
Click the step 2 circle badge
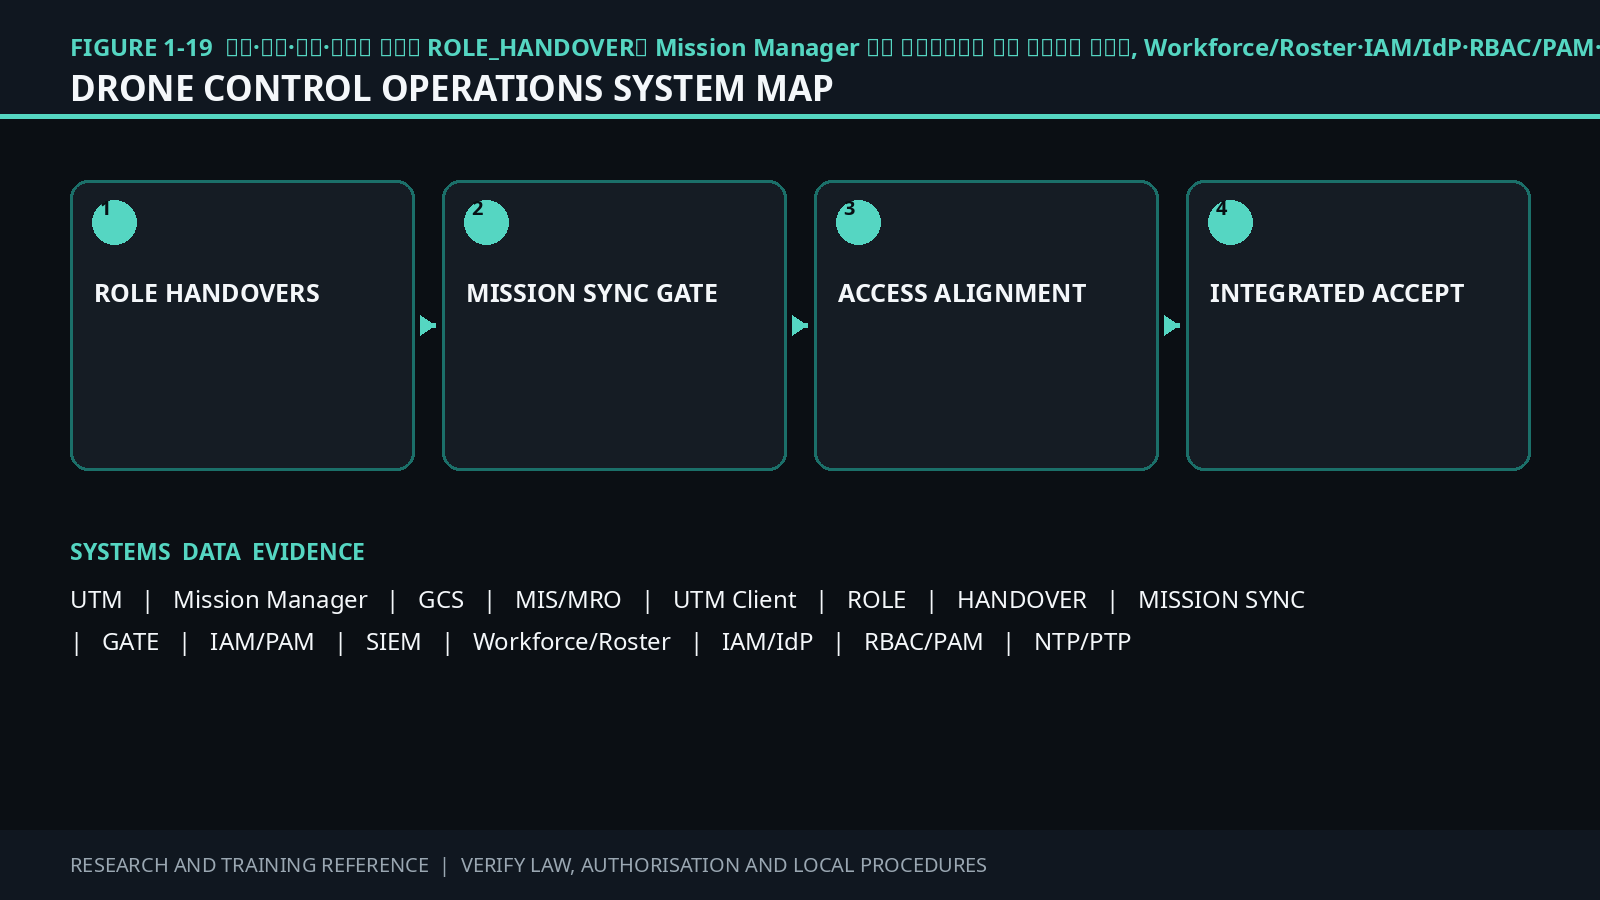tap(486, 222)
